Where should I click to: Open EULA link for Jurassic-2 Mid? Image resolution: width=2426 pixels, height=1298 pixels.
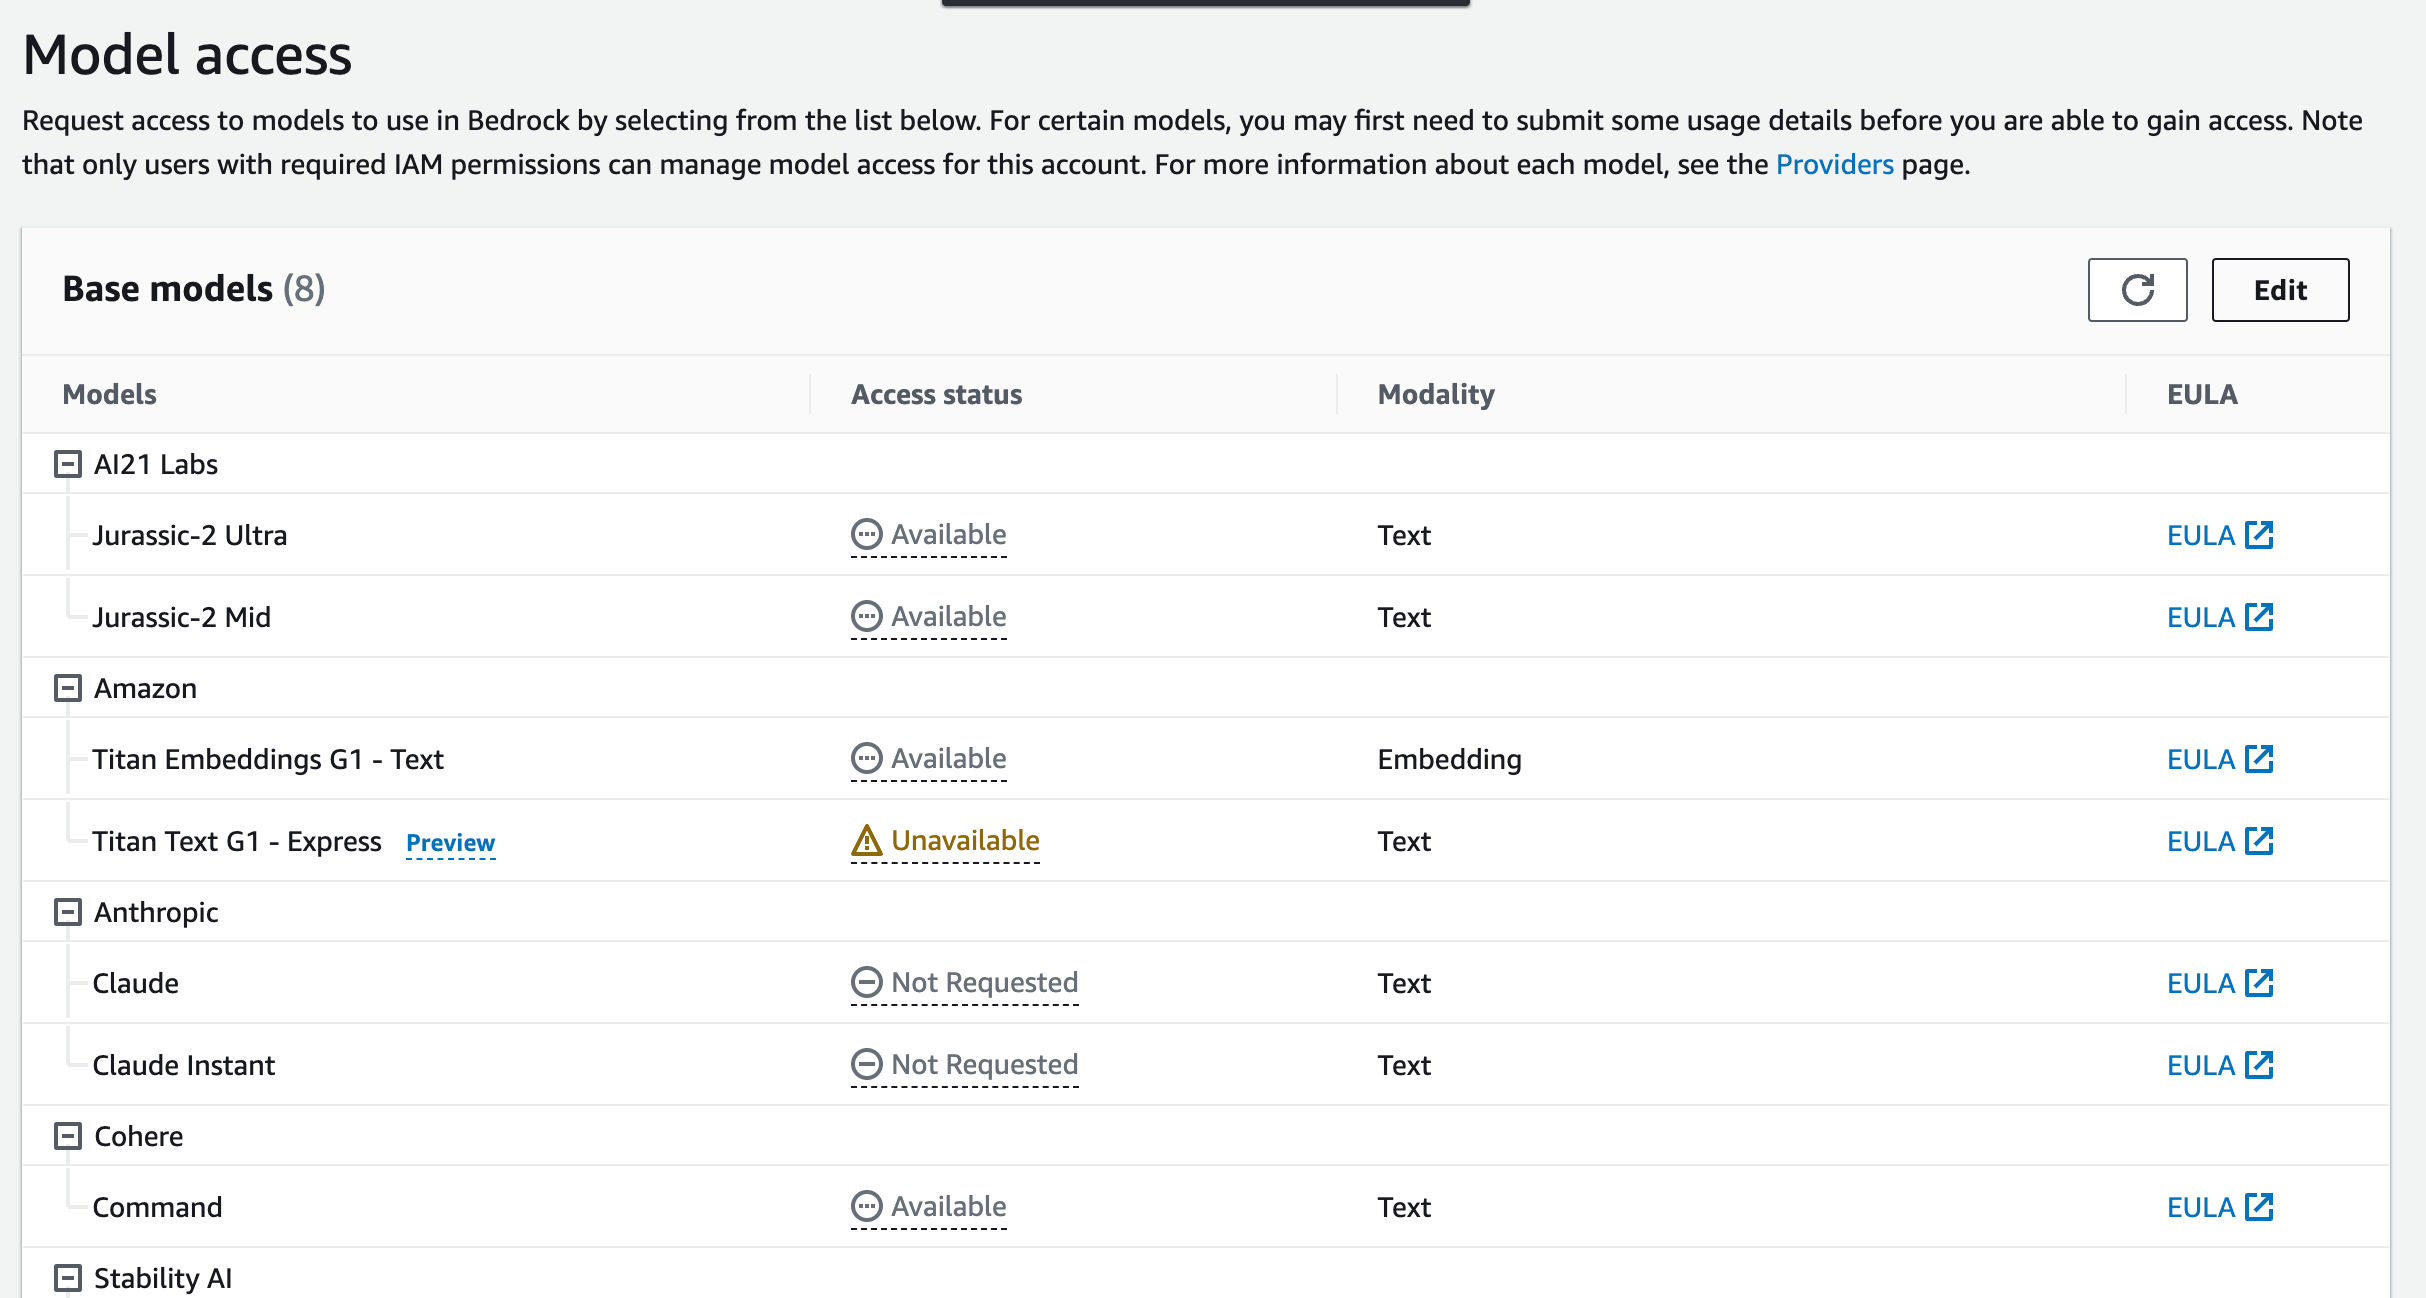(2220, 617)
